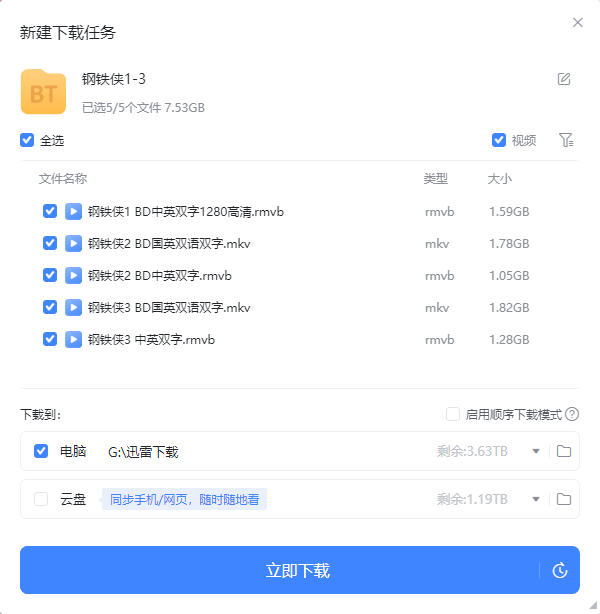The width and height of the screenshot is (600, 614).
Task: Enable the 云盘 destination checkbox
Action: pos(41,499)
